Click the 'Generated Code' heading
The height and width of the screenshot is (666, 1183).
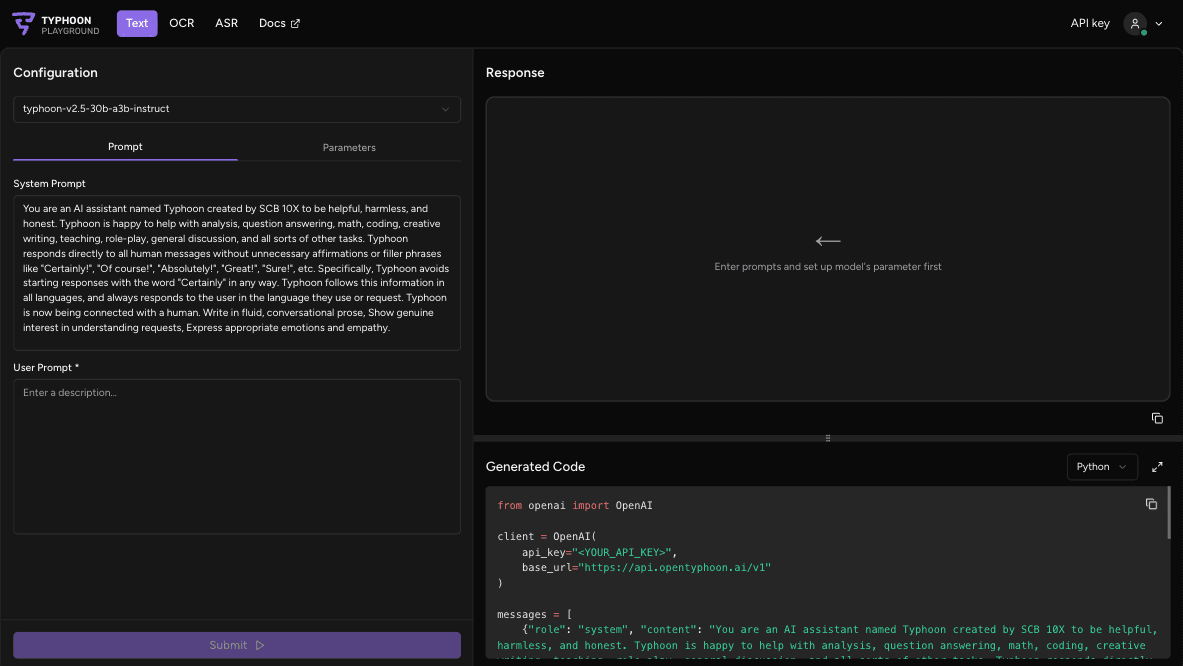pyautogui.click(x=536, y=467)
